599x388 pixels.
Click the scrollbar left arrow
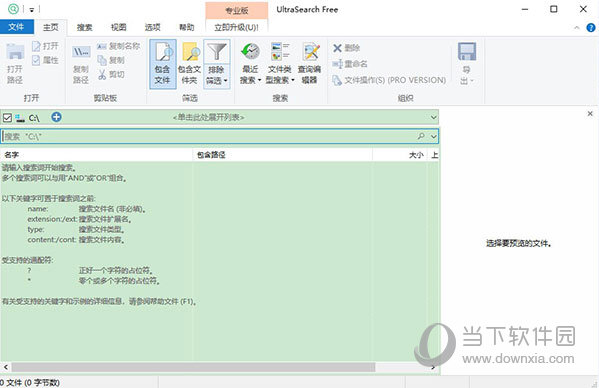click(5, 367)
